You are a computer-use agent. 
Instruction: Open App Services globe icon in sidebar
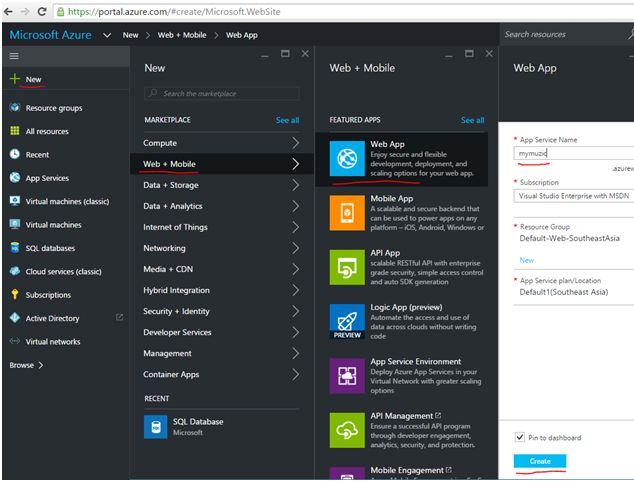15,178
